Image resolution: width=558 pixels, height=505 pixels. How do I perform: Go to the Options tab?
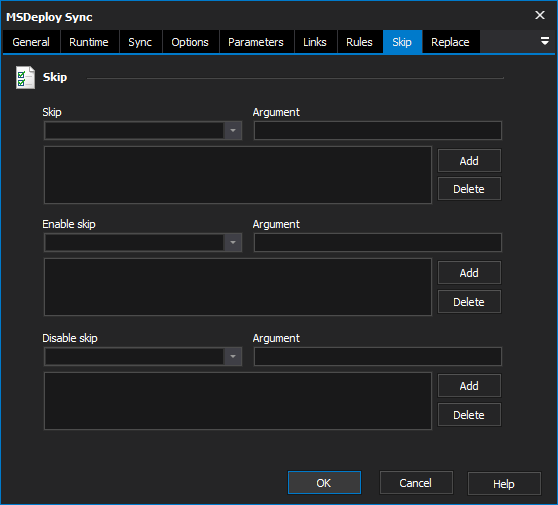[x=190, y=42]
